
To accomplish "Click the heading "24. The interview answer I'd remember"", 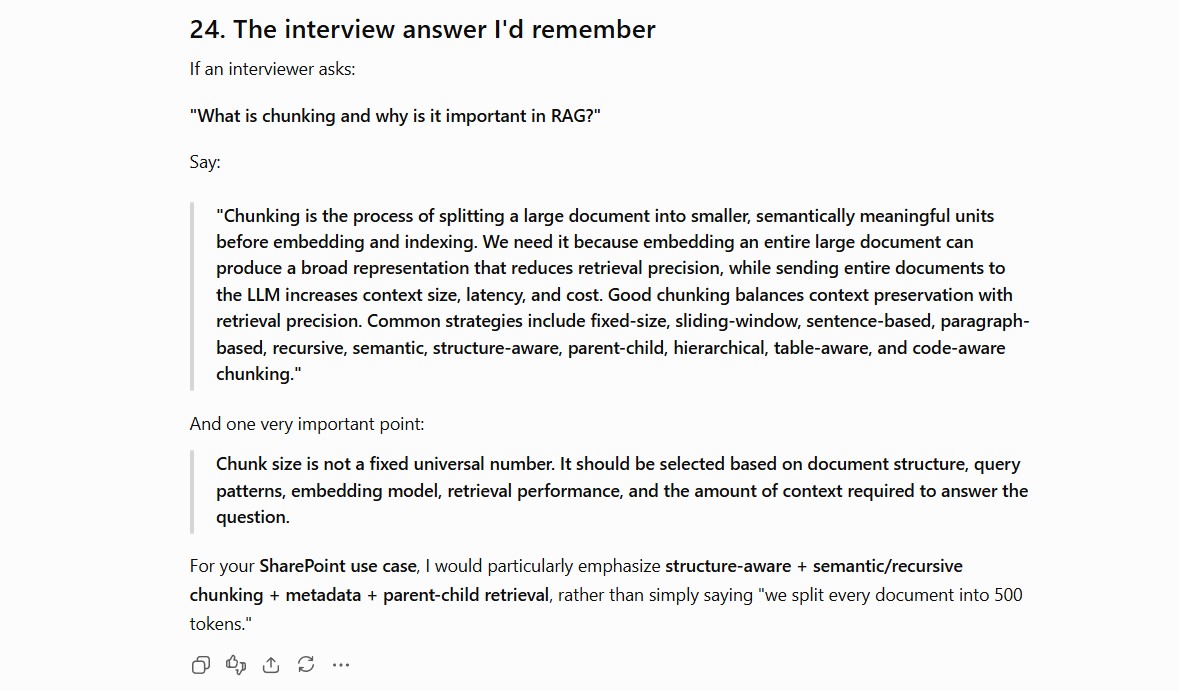I will (422, 29).
